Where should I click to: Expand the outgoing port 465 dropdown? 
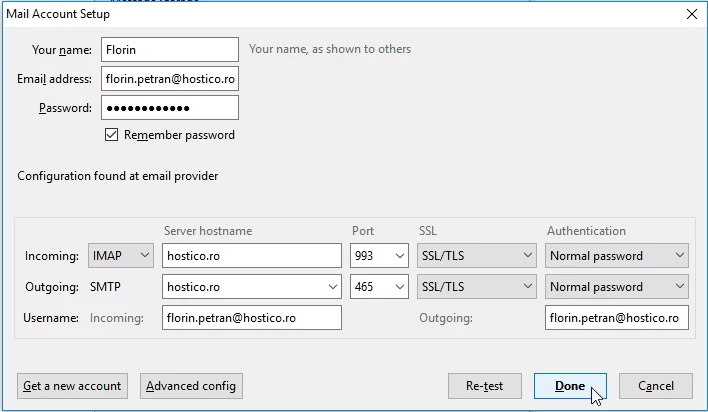point(380,287)
